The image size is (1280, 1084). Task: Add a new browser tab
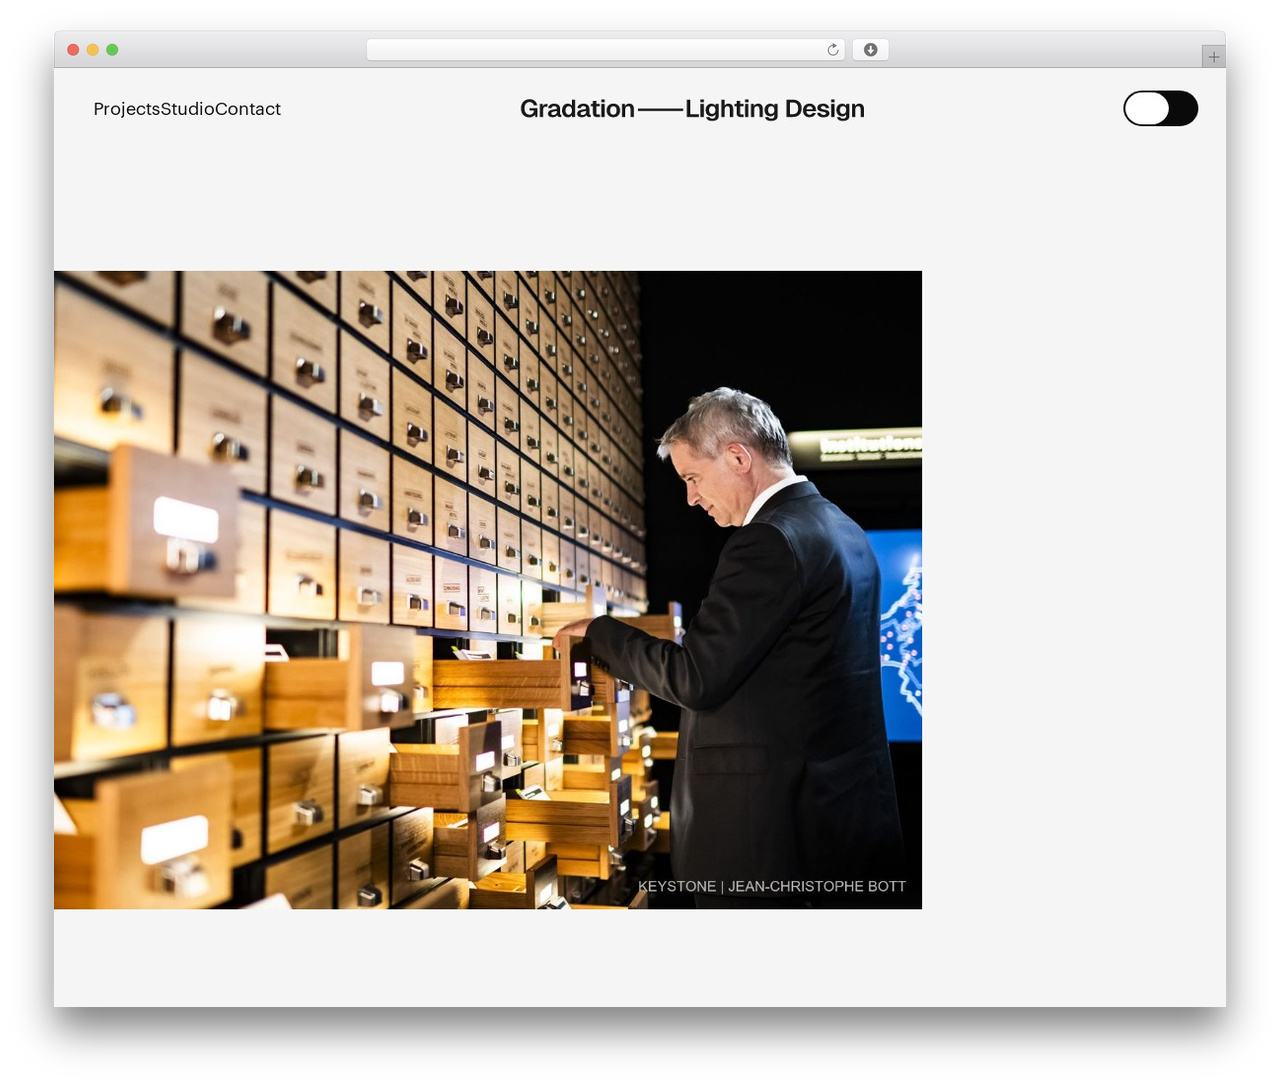pos(1213,57)
